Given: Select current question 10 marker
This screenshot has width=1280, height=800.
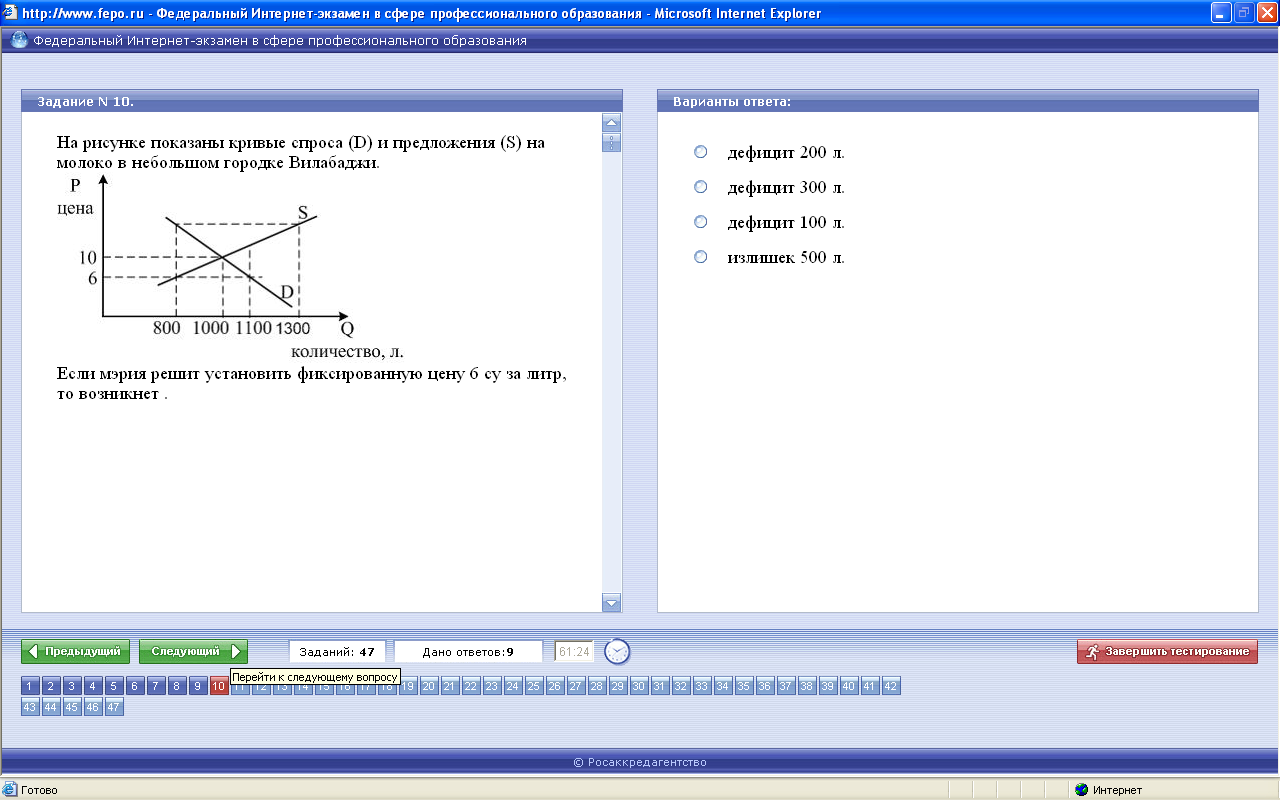Looking at the screenshot, I should point(219,686).
